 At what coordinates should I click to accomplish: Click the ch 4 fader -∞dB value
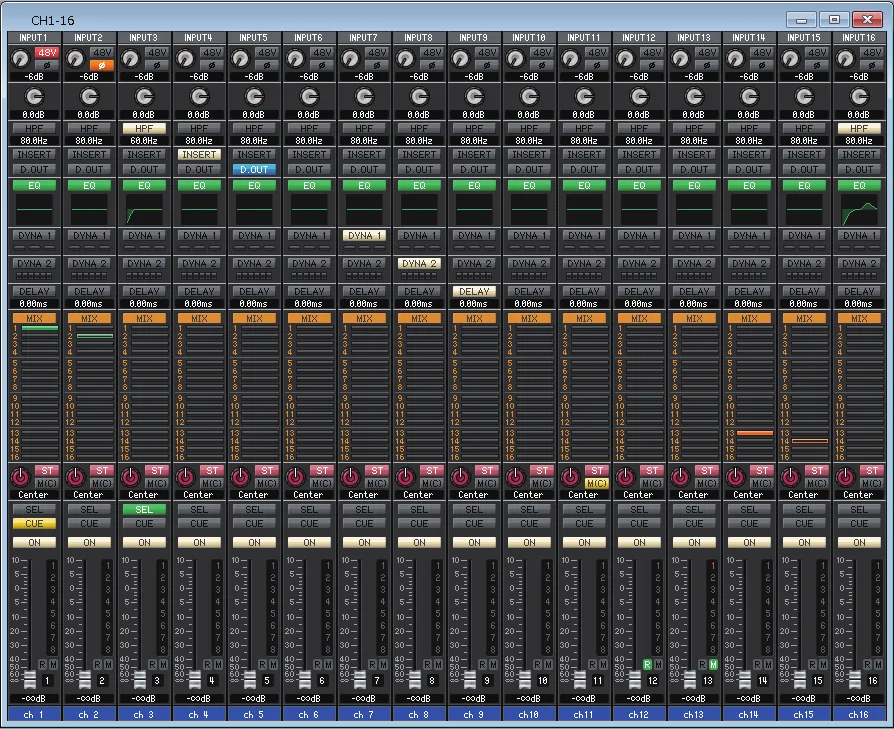(x=200, y=698)
